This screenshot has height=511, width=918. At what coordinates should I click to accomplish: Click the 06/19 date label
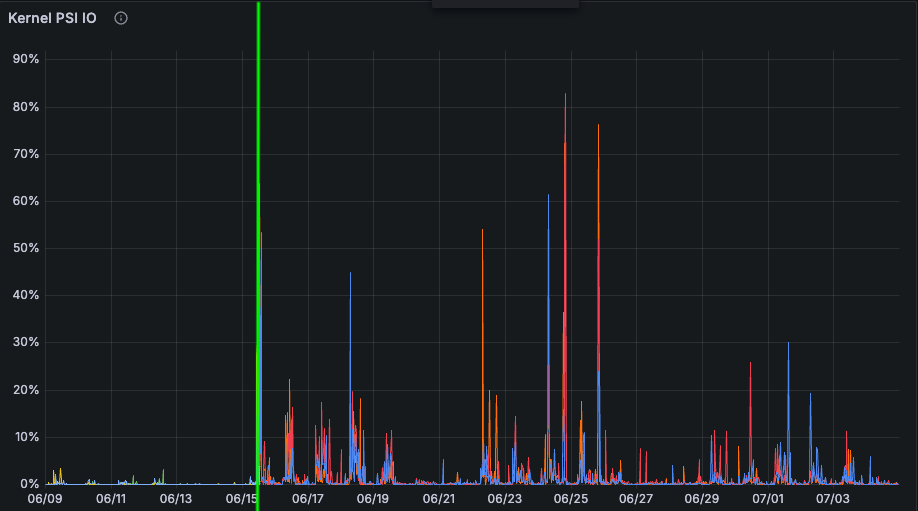(x=373, y=499)
